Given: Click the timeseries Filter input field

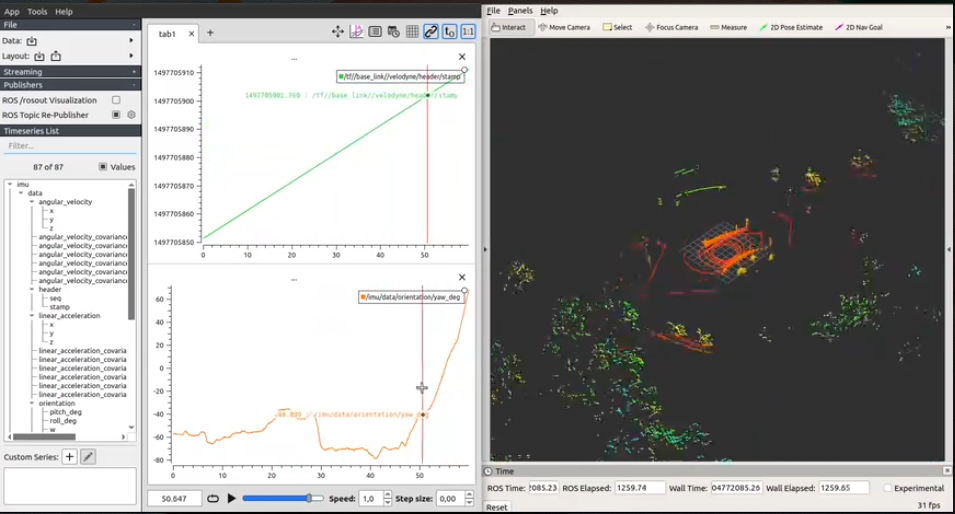Looking at the screenshot, I should click(x=70, y=146).
